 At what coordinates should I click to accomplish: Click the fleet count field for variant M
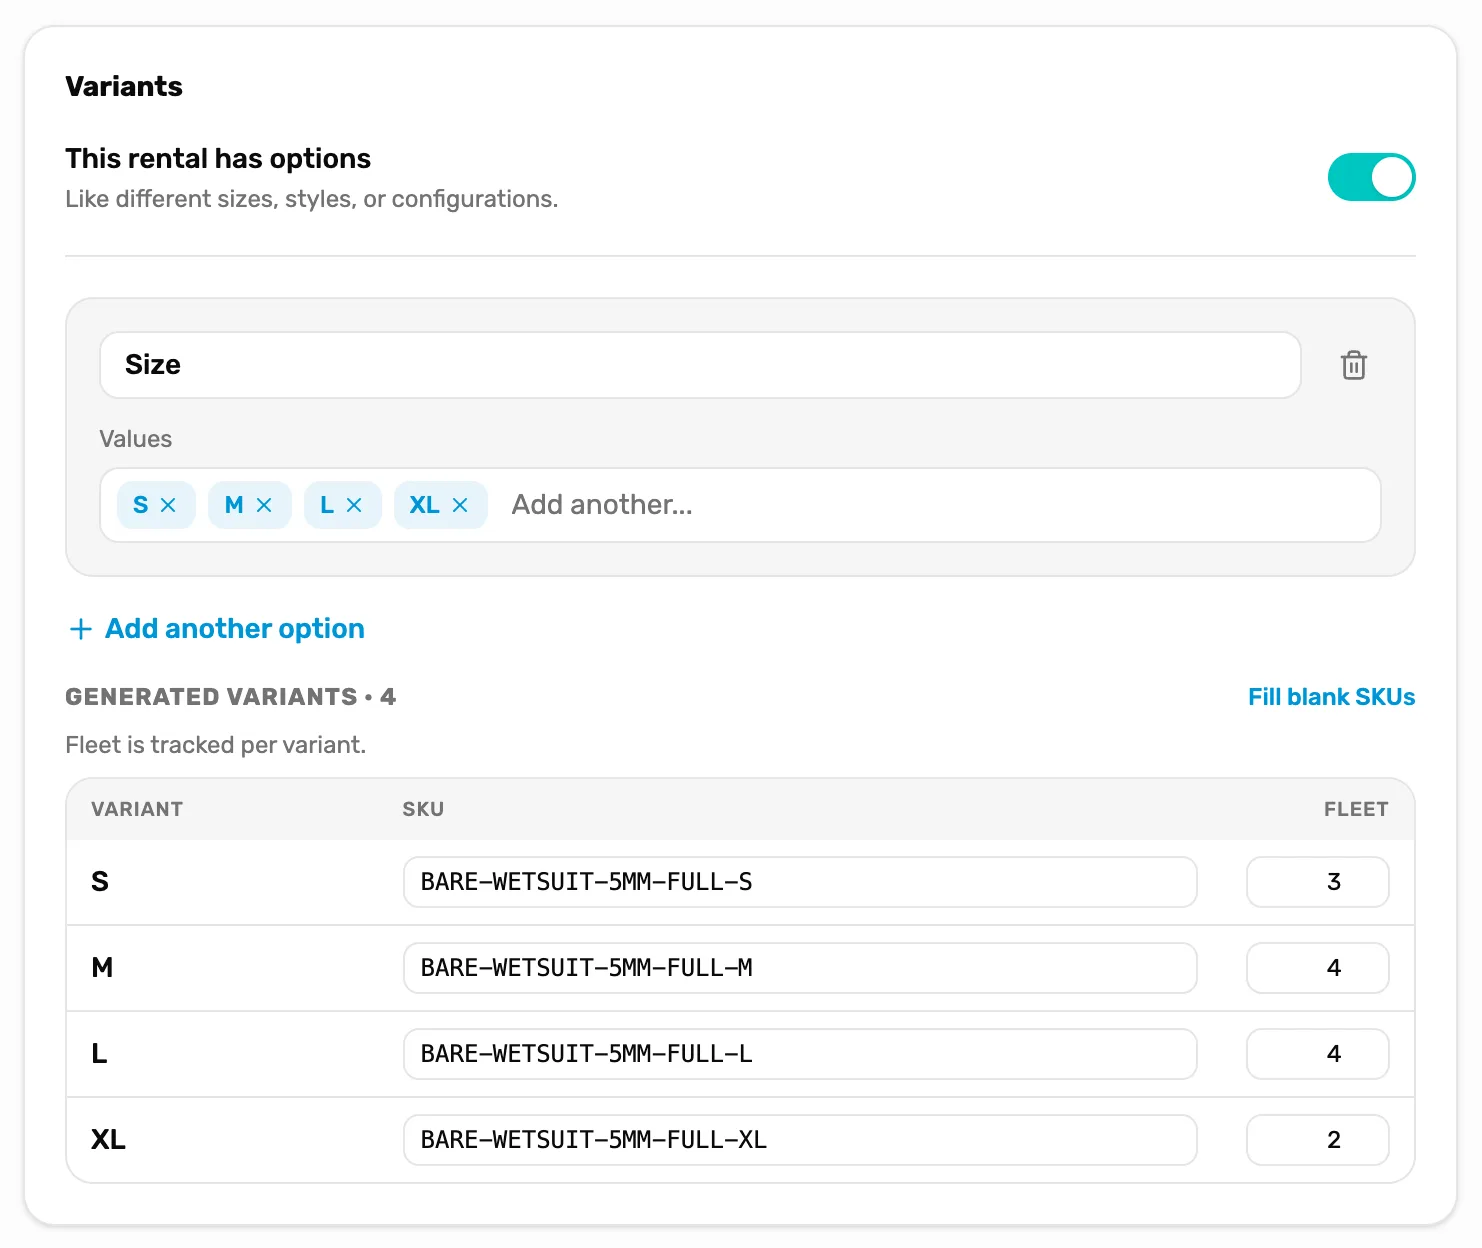coord(1318,968)
